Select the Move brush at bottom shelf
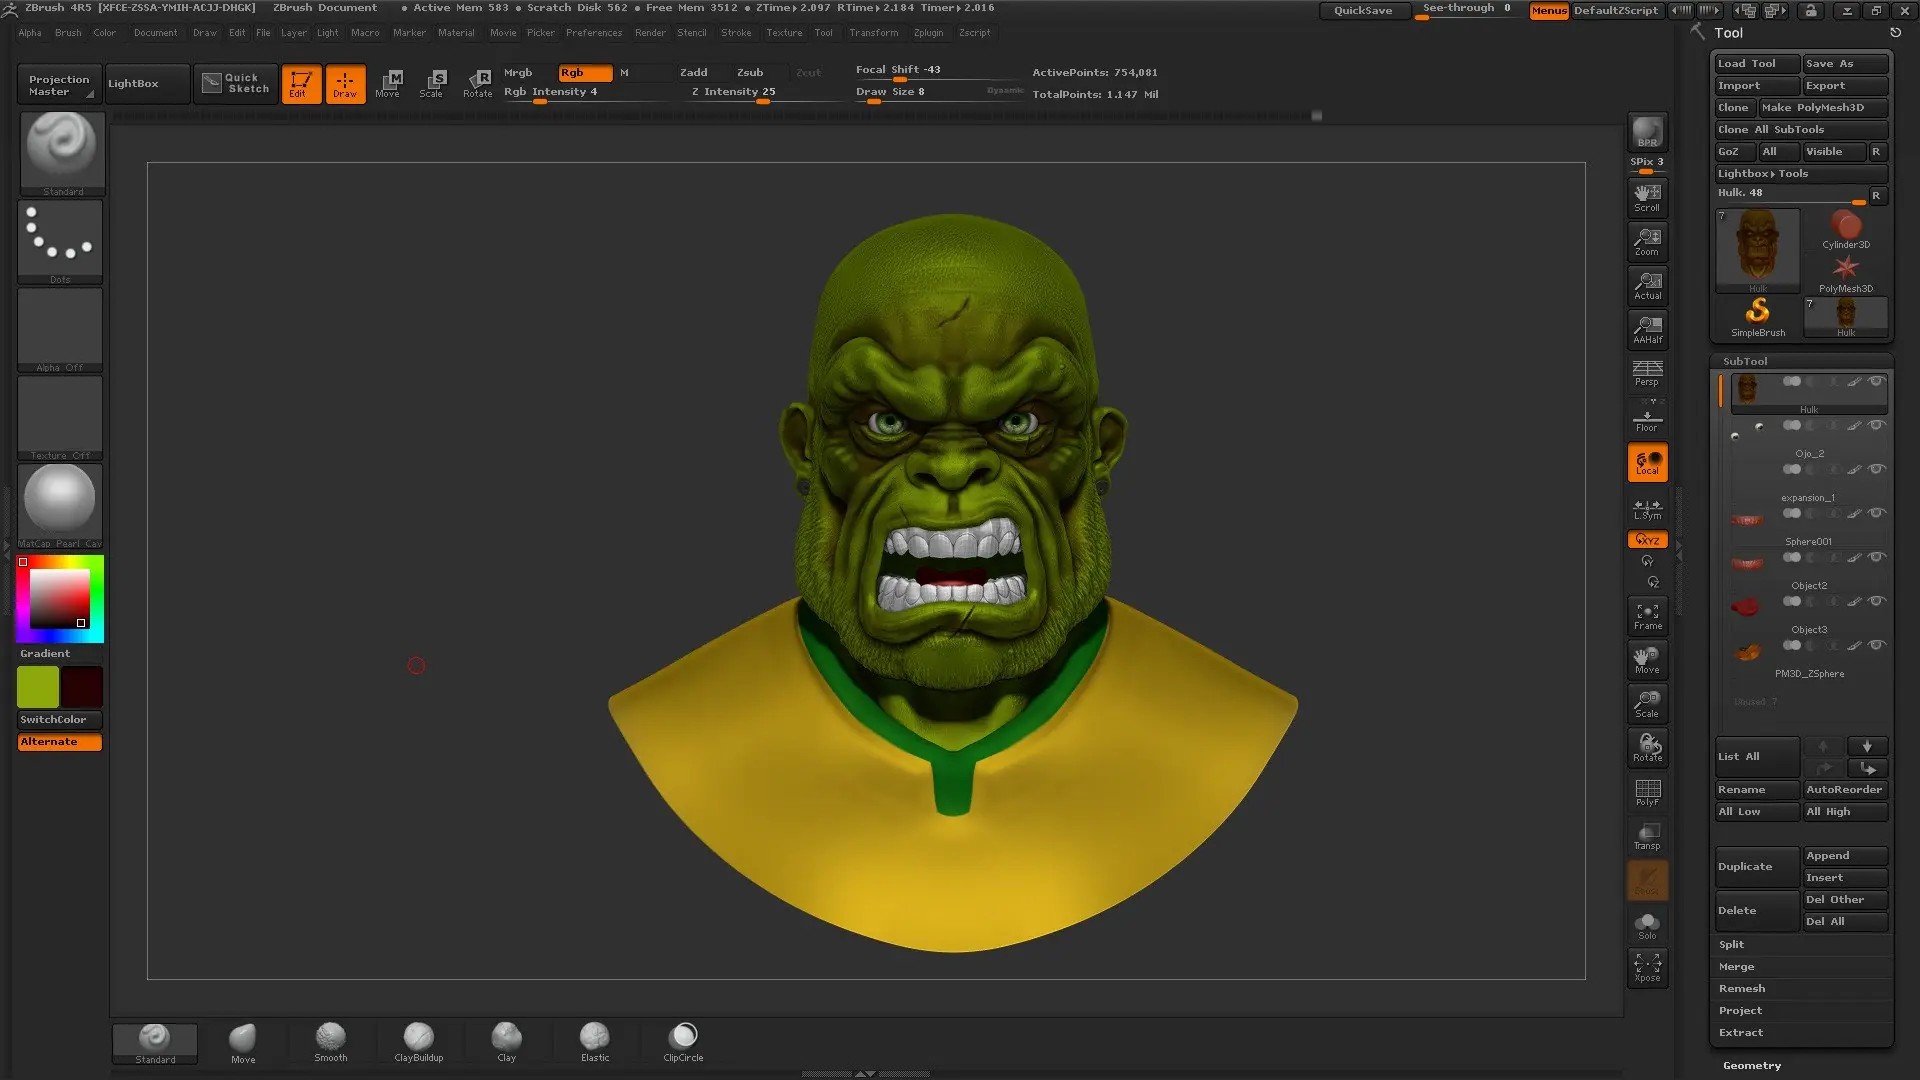This screenshot has width=1920, height=1080. pos(243,1043)
